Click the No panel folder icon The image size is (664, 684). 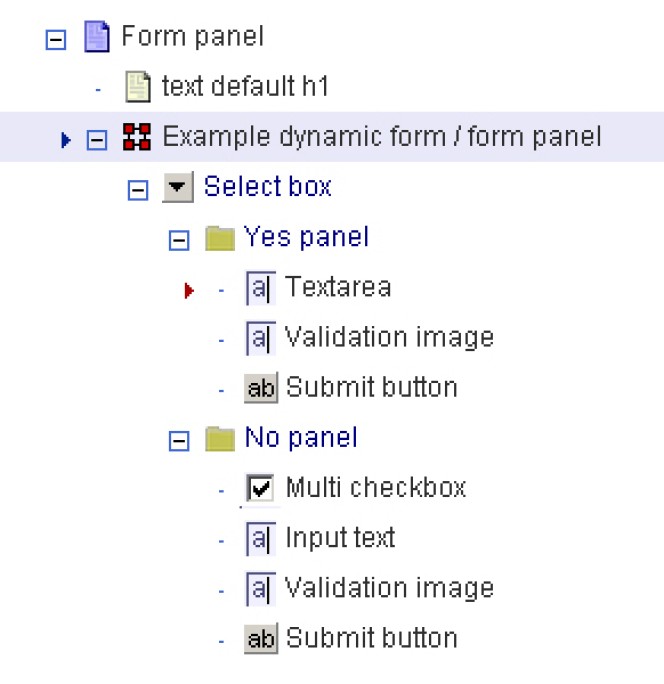[219, 438]
